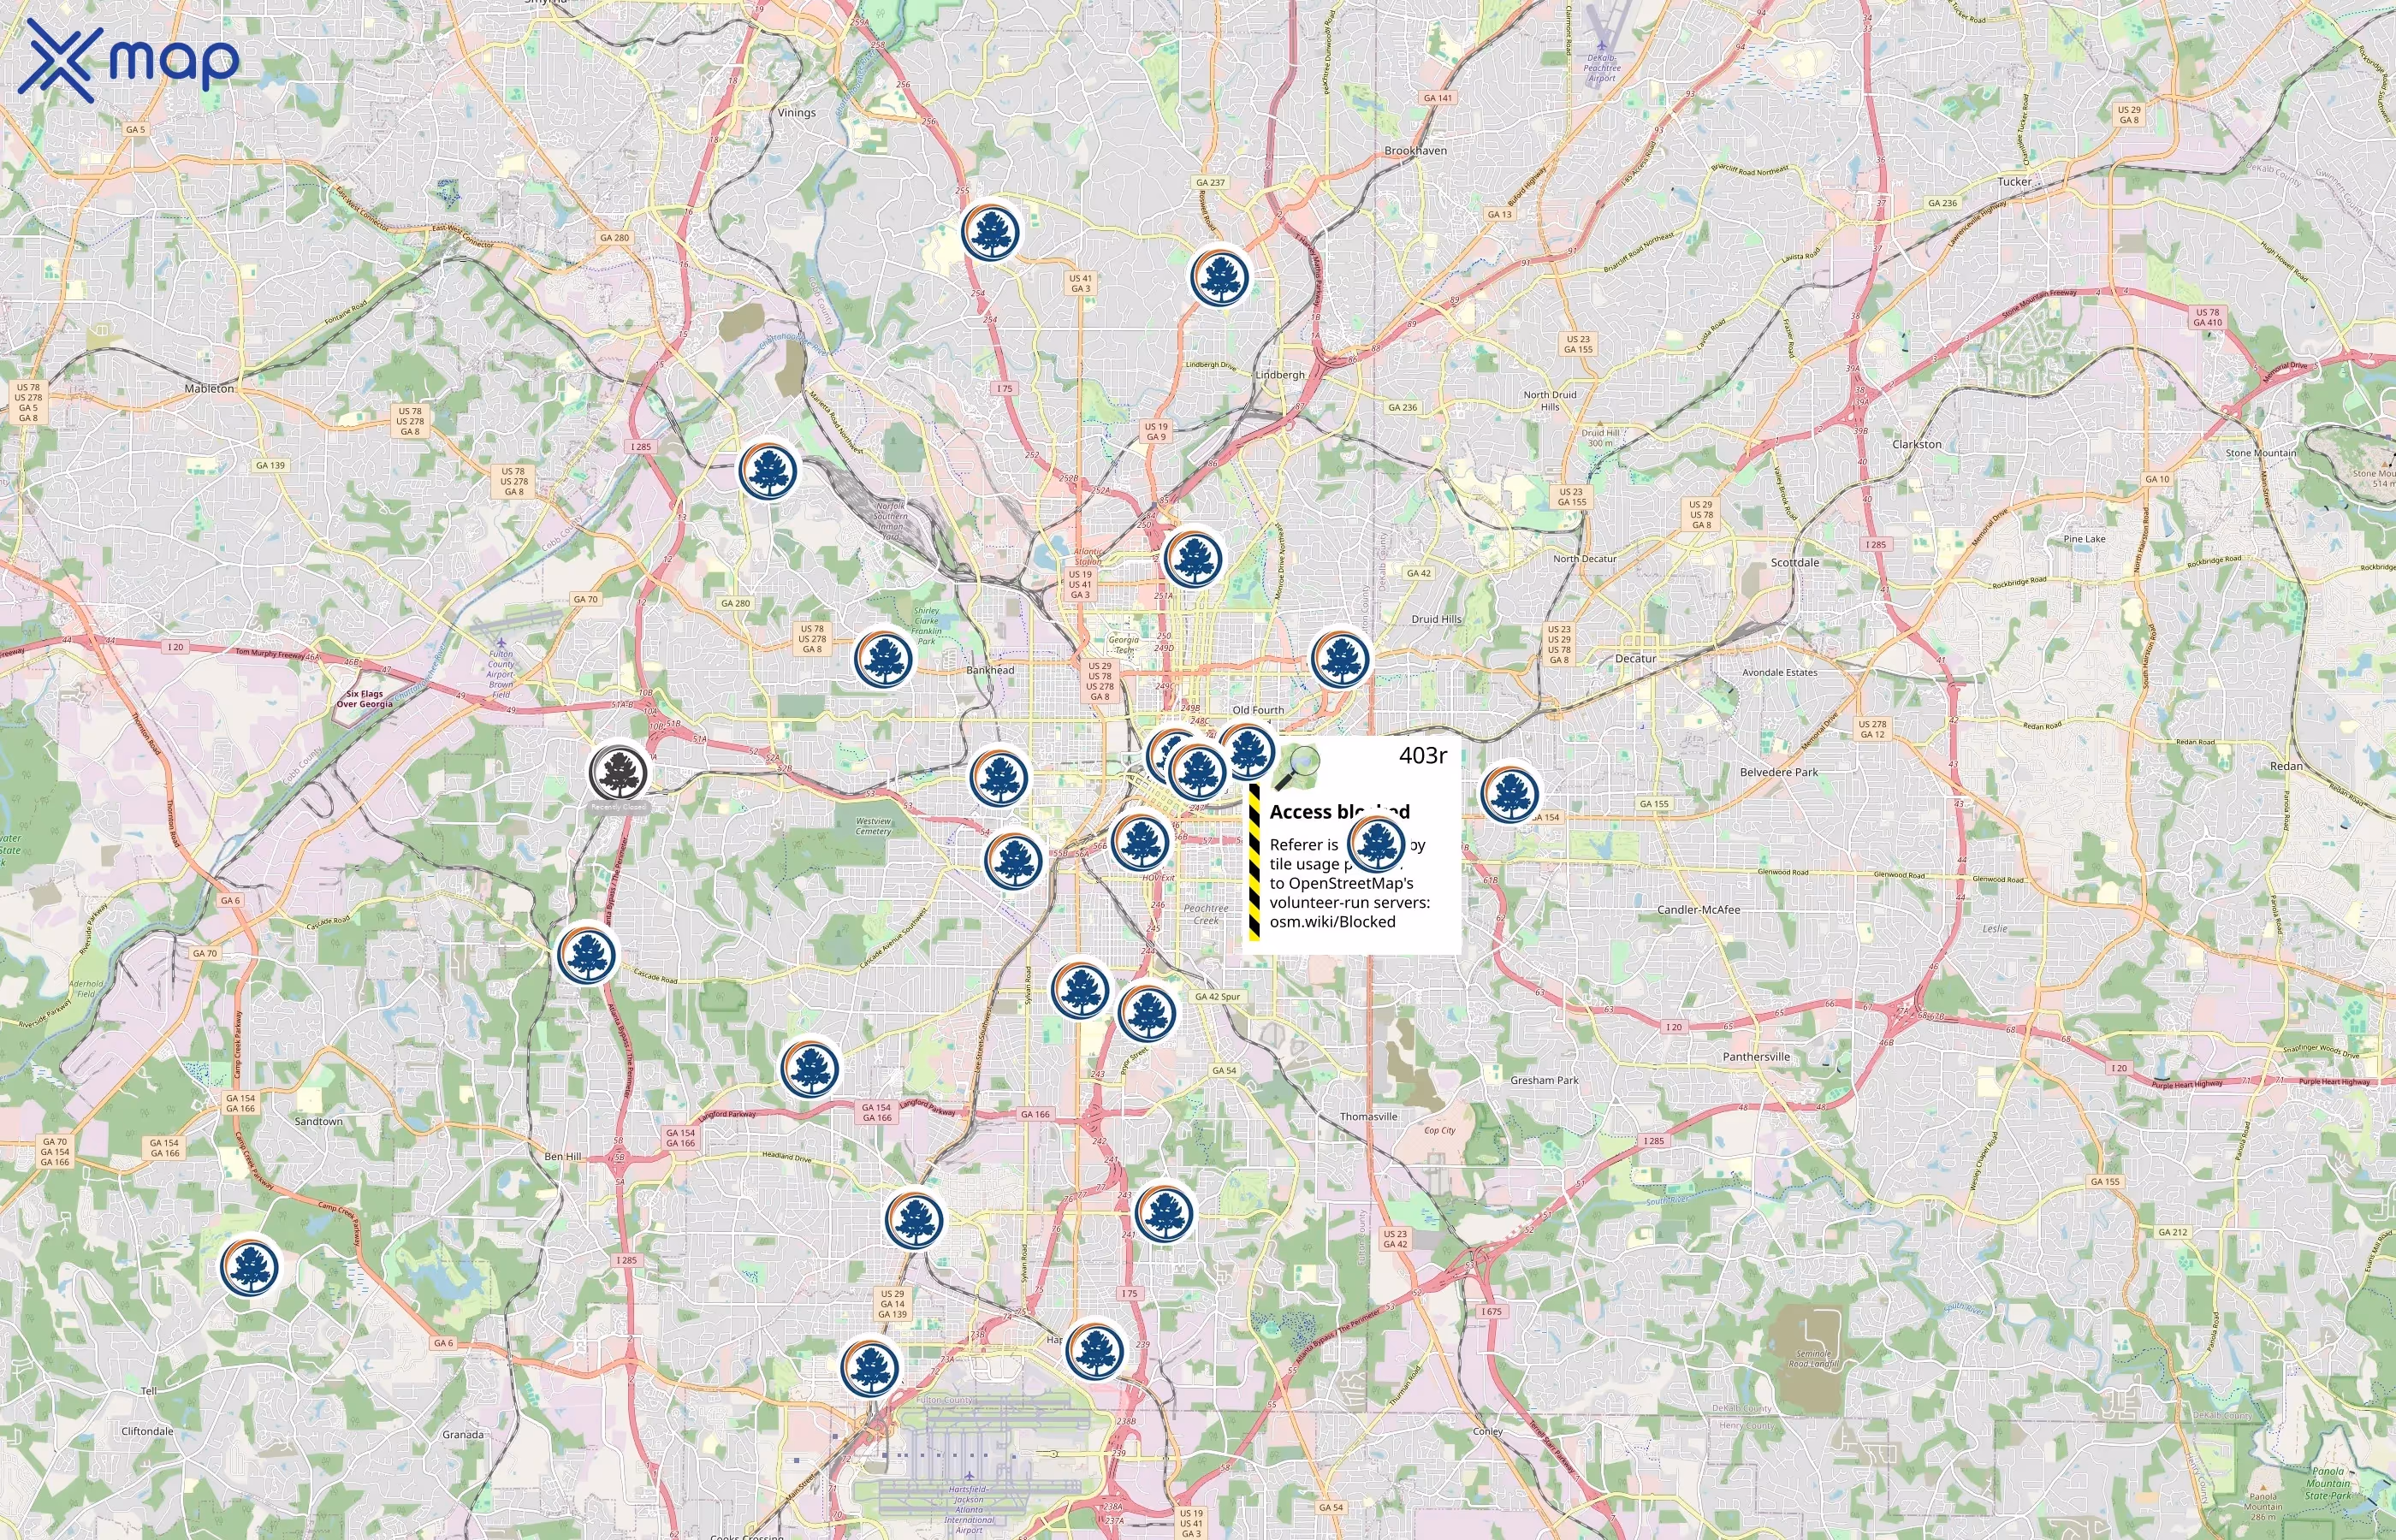Open tree marker south of Vinings near exit 255
The image size is (2396, 1540).
tap(991, 232)
